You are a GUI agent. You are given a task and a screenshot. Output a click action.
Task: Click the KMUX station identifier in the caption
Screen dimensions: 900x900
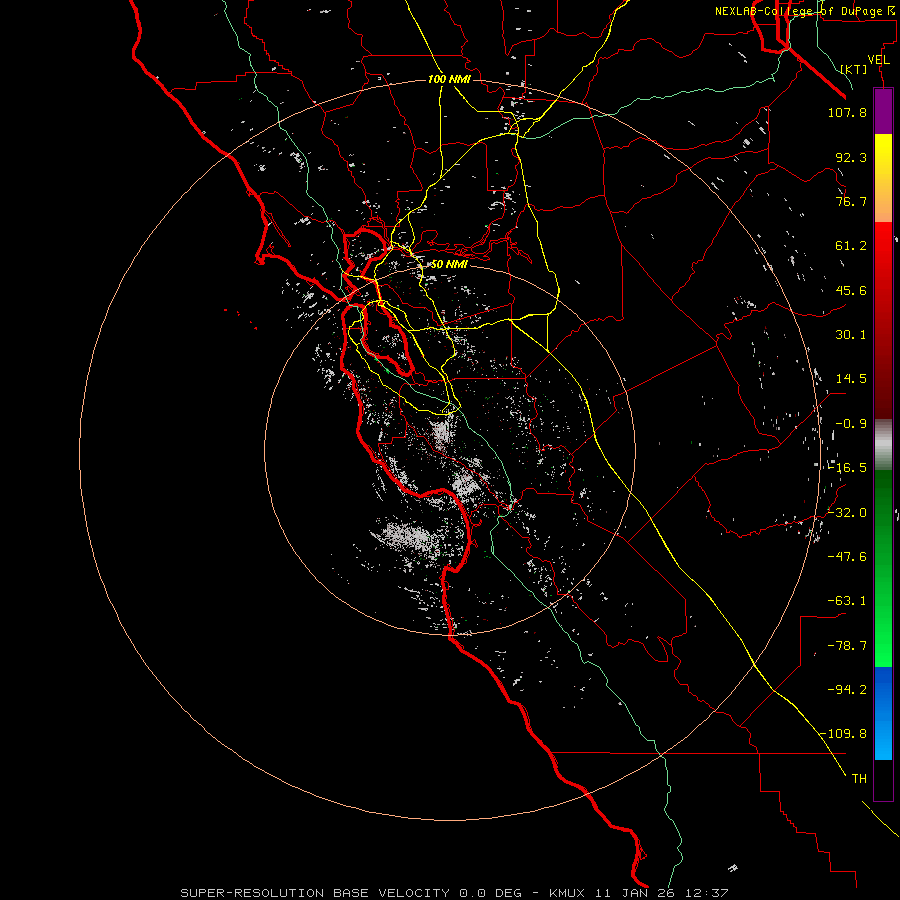pyautogui.click(x=567, y=893)
